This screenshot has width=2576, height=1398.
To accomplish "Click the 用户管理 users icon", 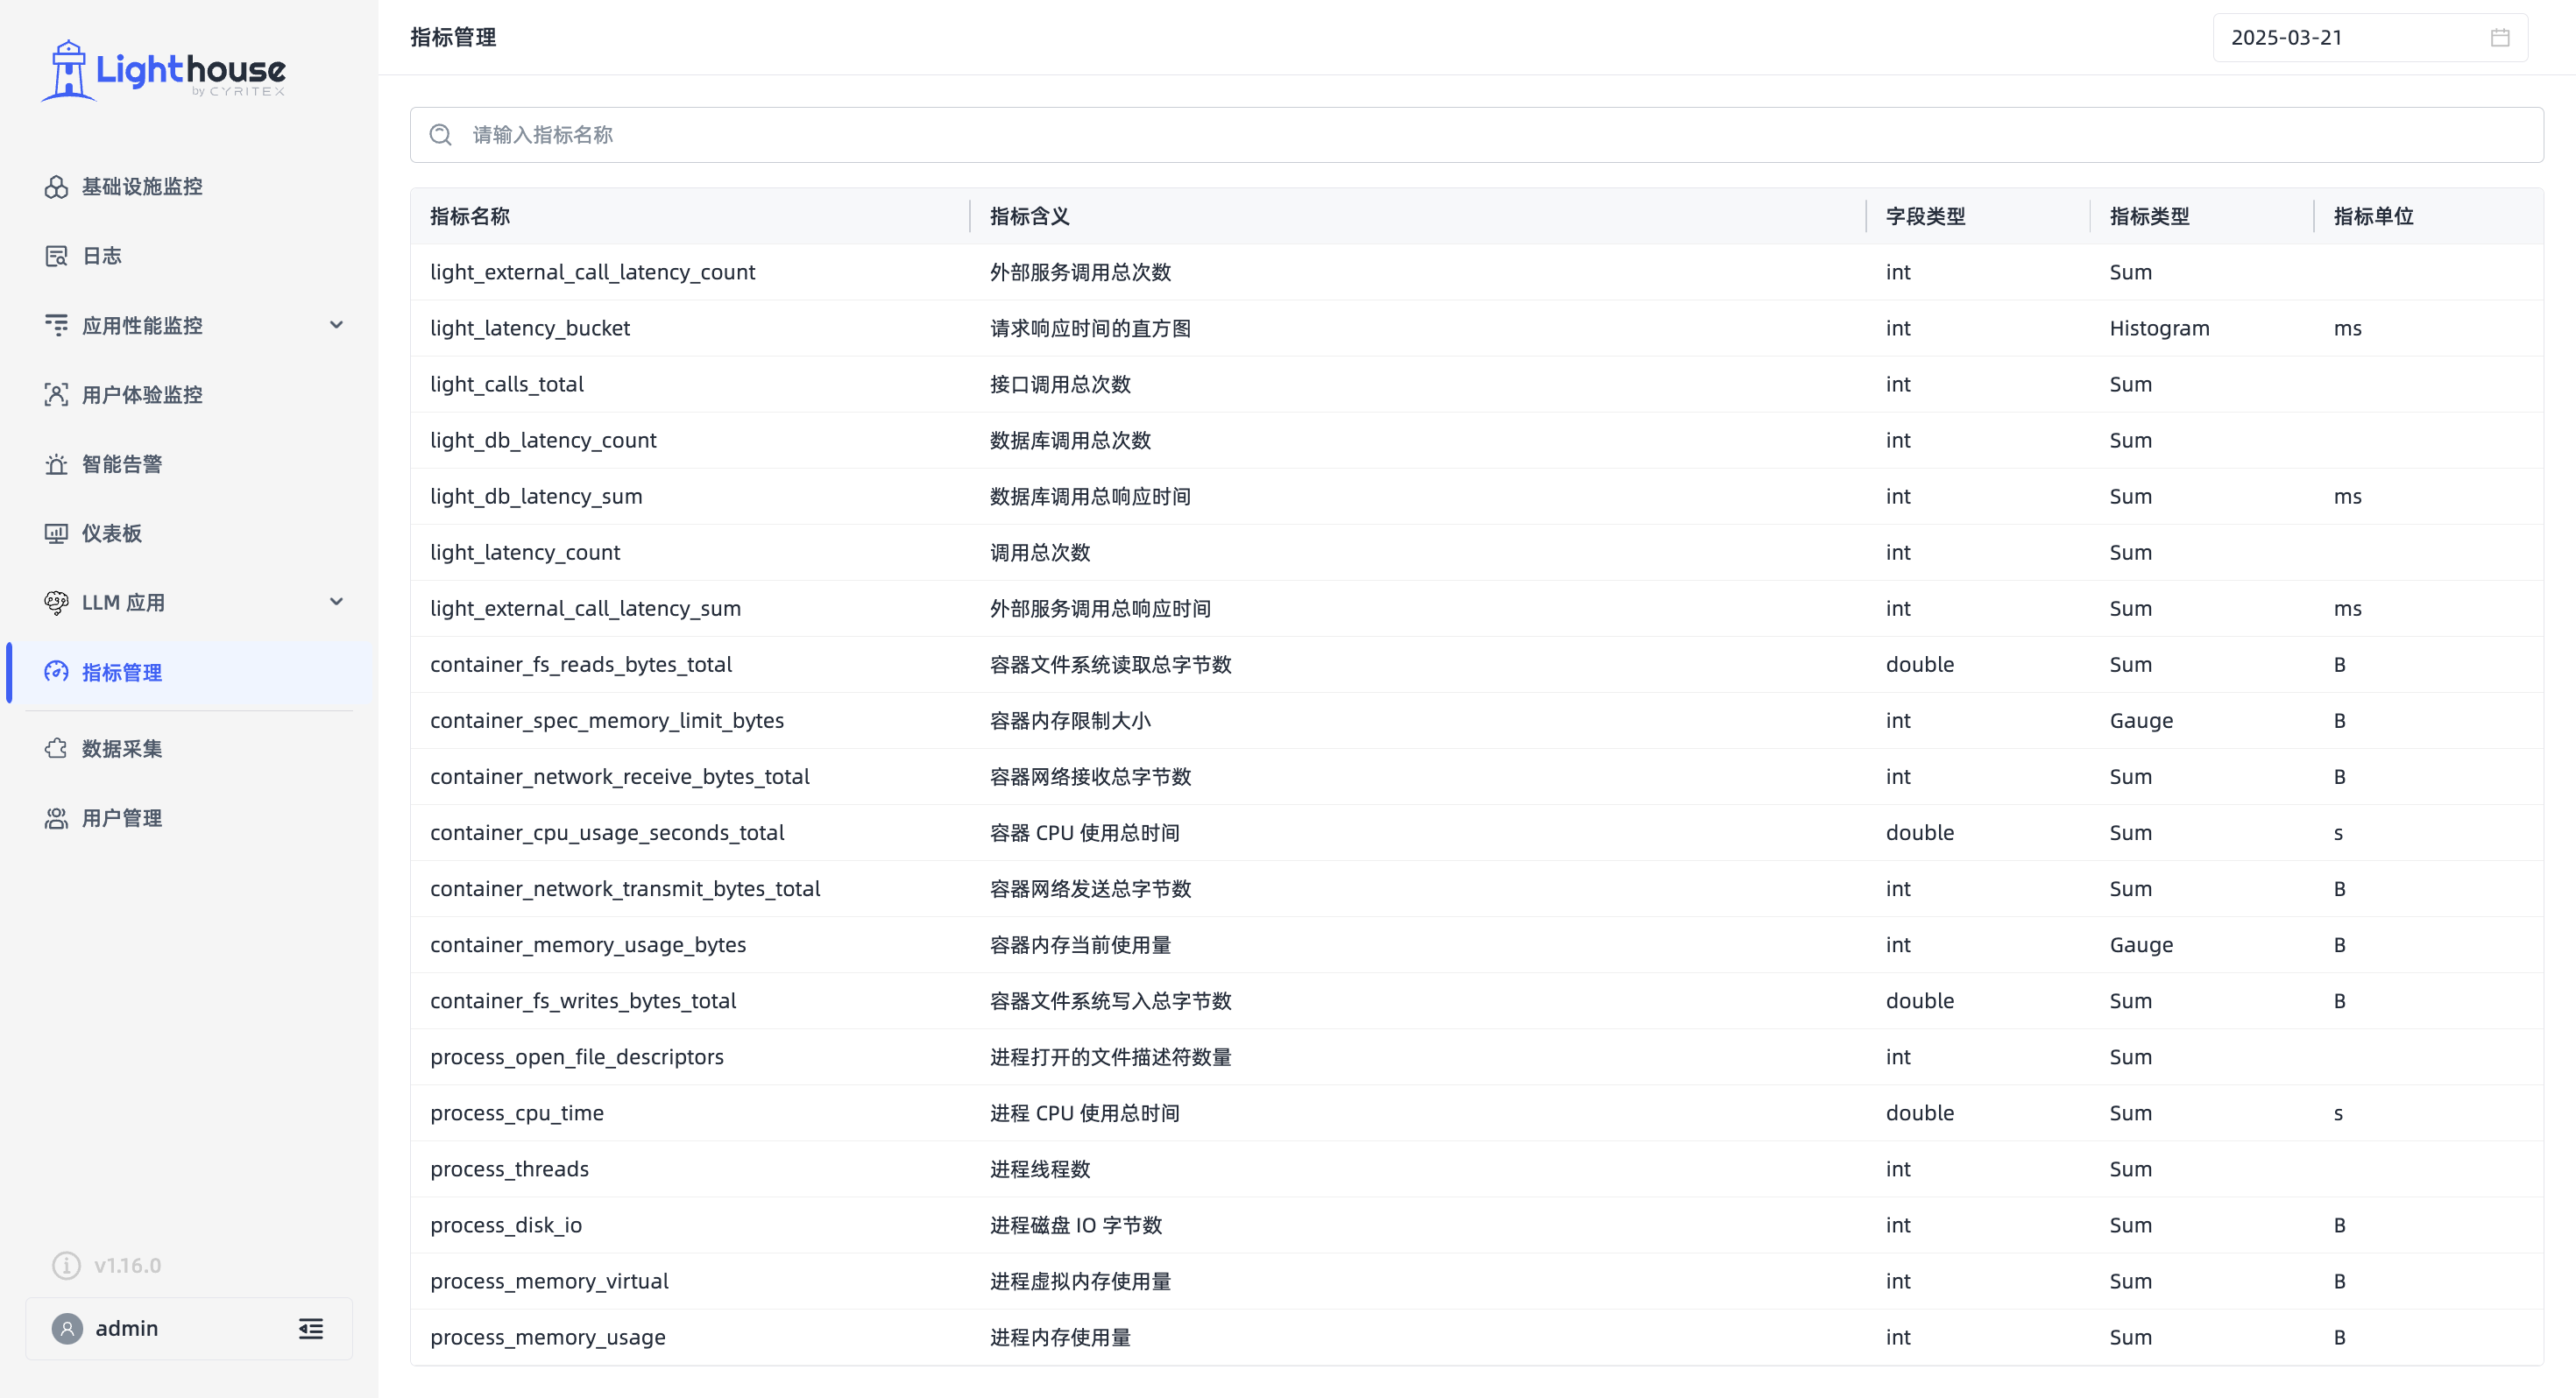I will 56,818.
